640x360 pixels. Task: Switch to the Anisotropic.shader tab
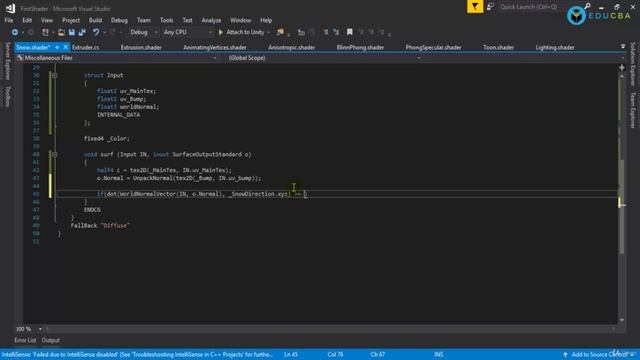[x=291, y=47]
